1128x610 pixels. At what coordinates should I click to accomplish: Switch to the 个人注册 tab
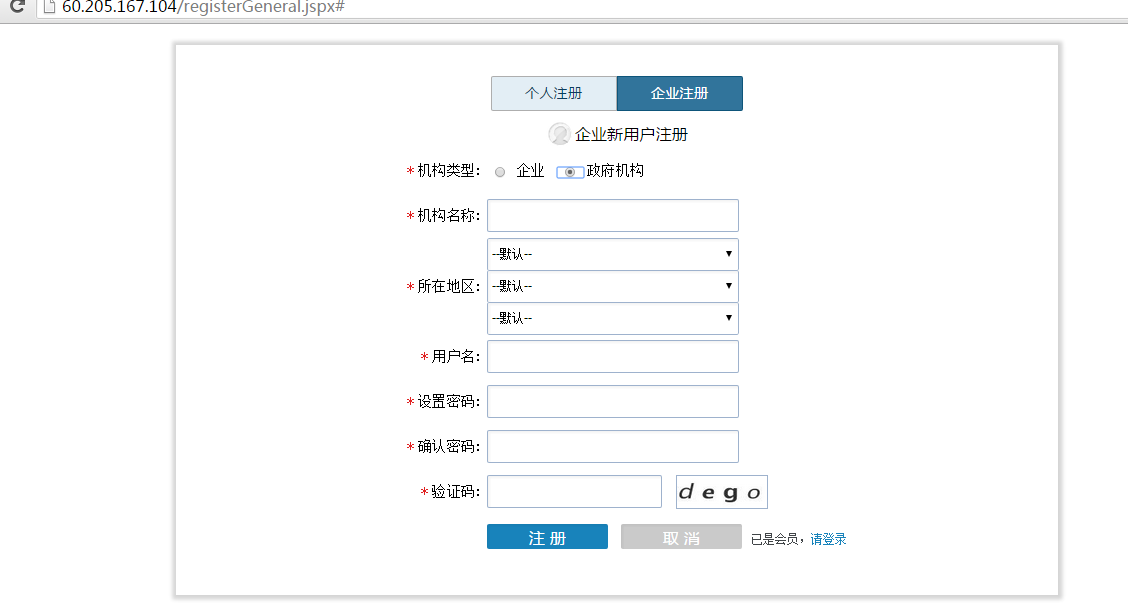point(554,93)
